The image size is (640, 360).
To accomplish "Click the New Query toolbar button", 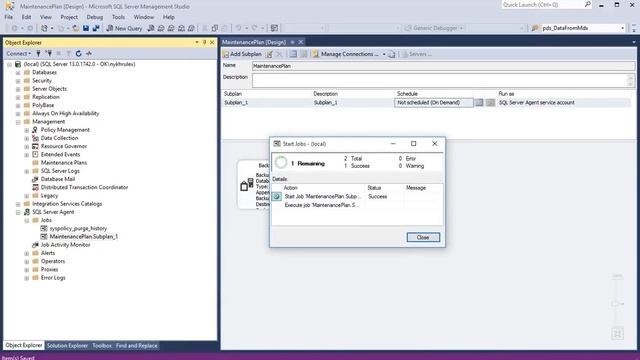I will [124, 28].
